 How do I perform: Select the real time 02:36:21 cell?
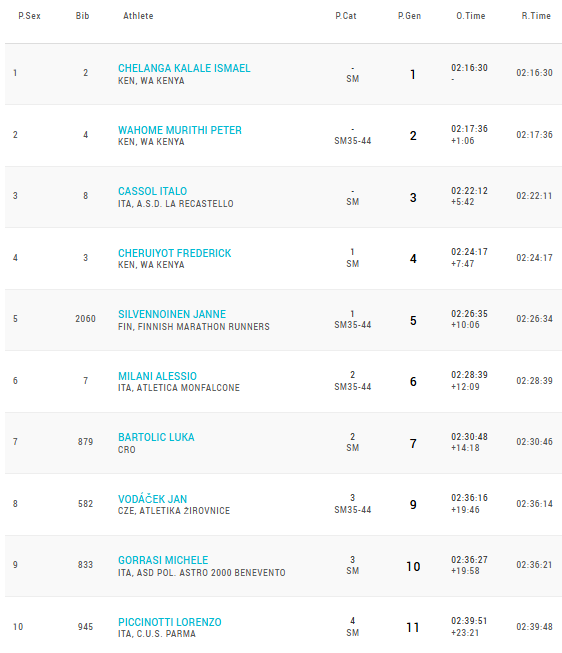point(535,565)
